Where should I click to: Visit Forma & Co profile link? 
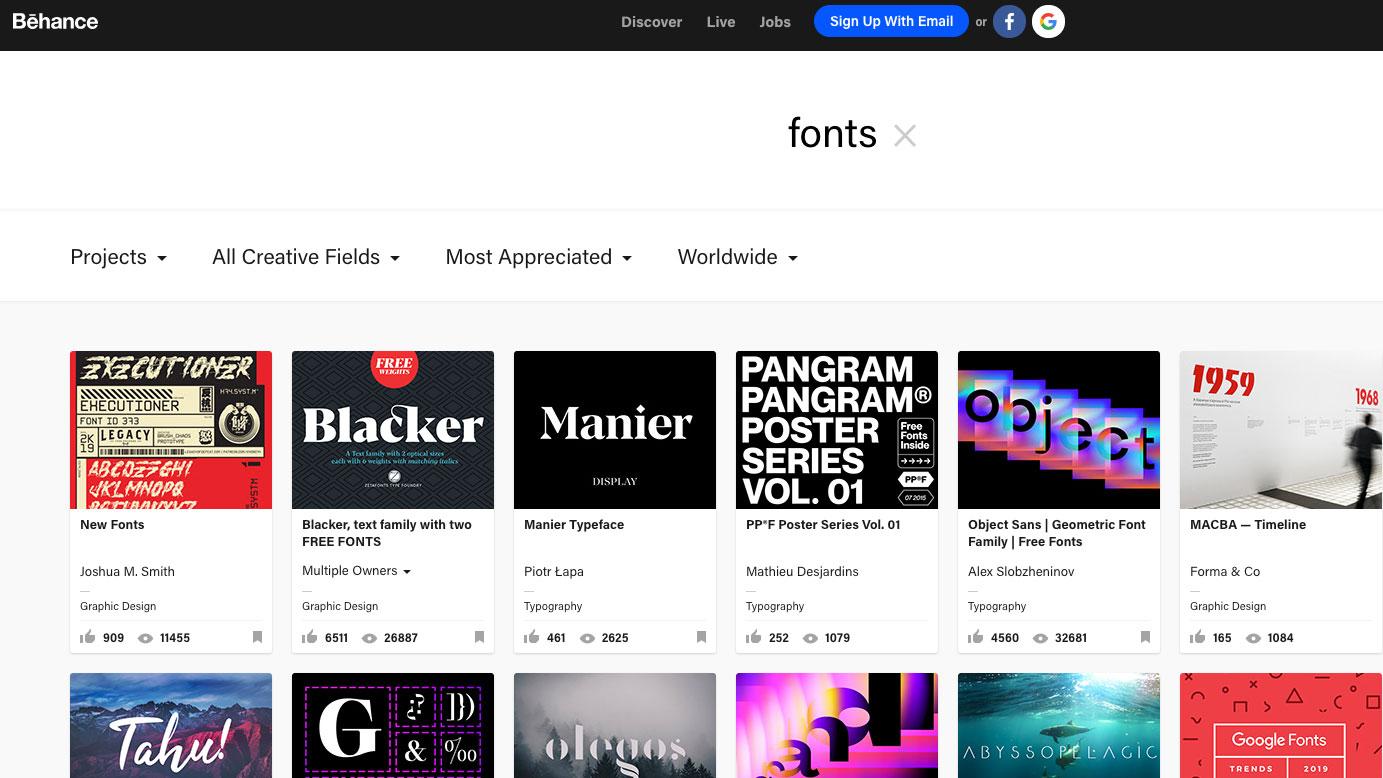point(1225,571)
